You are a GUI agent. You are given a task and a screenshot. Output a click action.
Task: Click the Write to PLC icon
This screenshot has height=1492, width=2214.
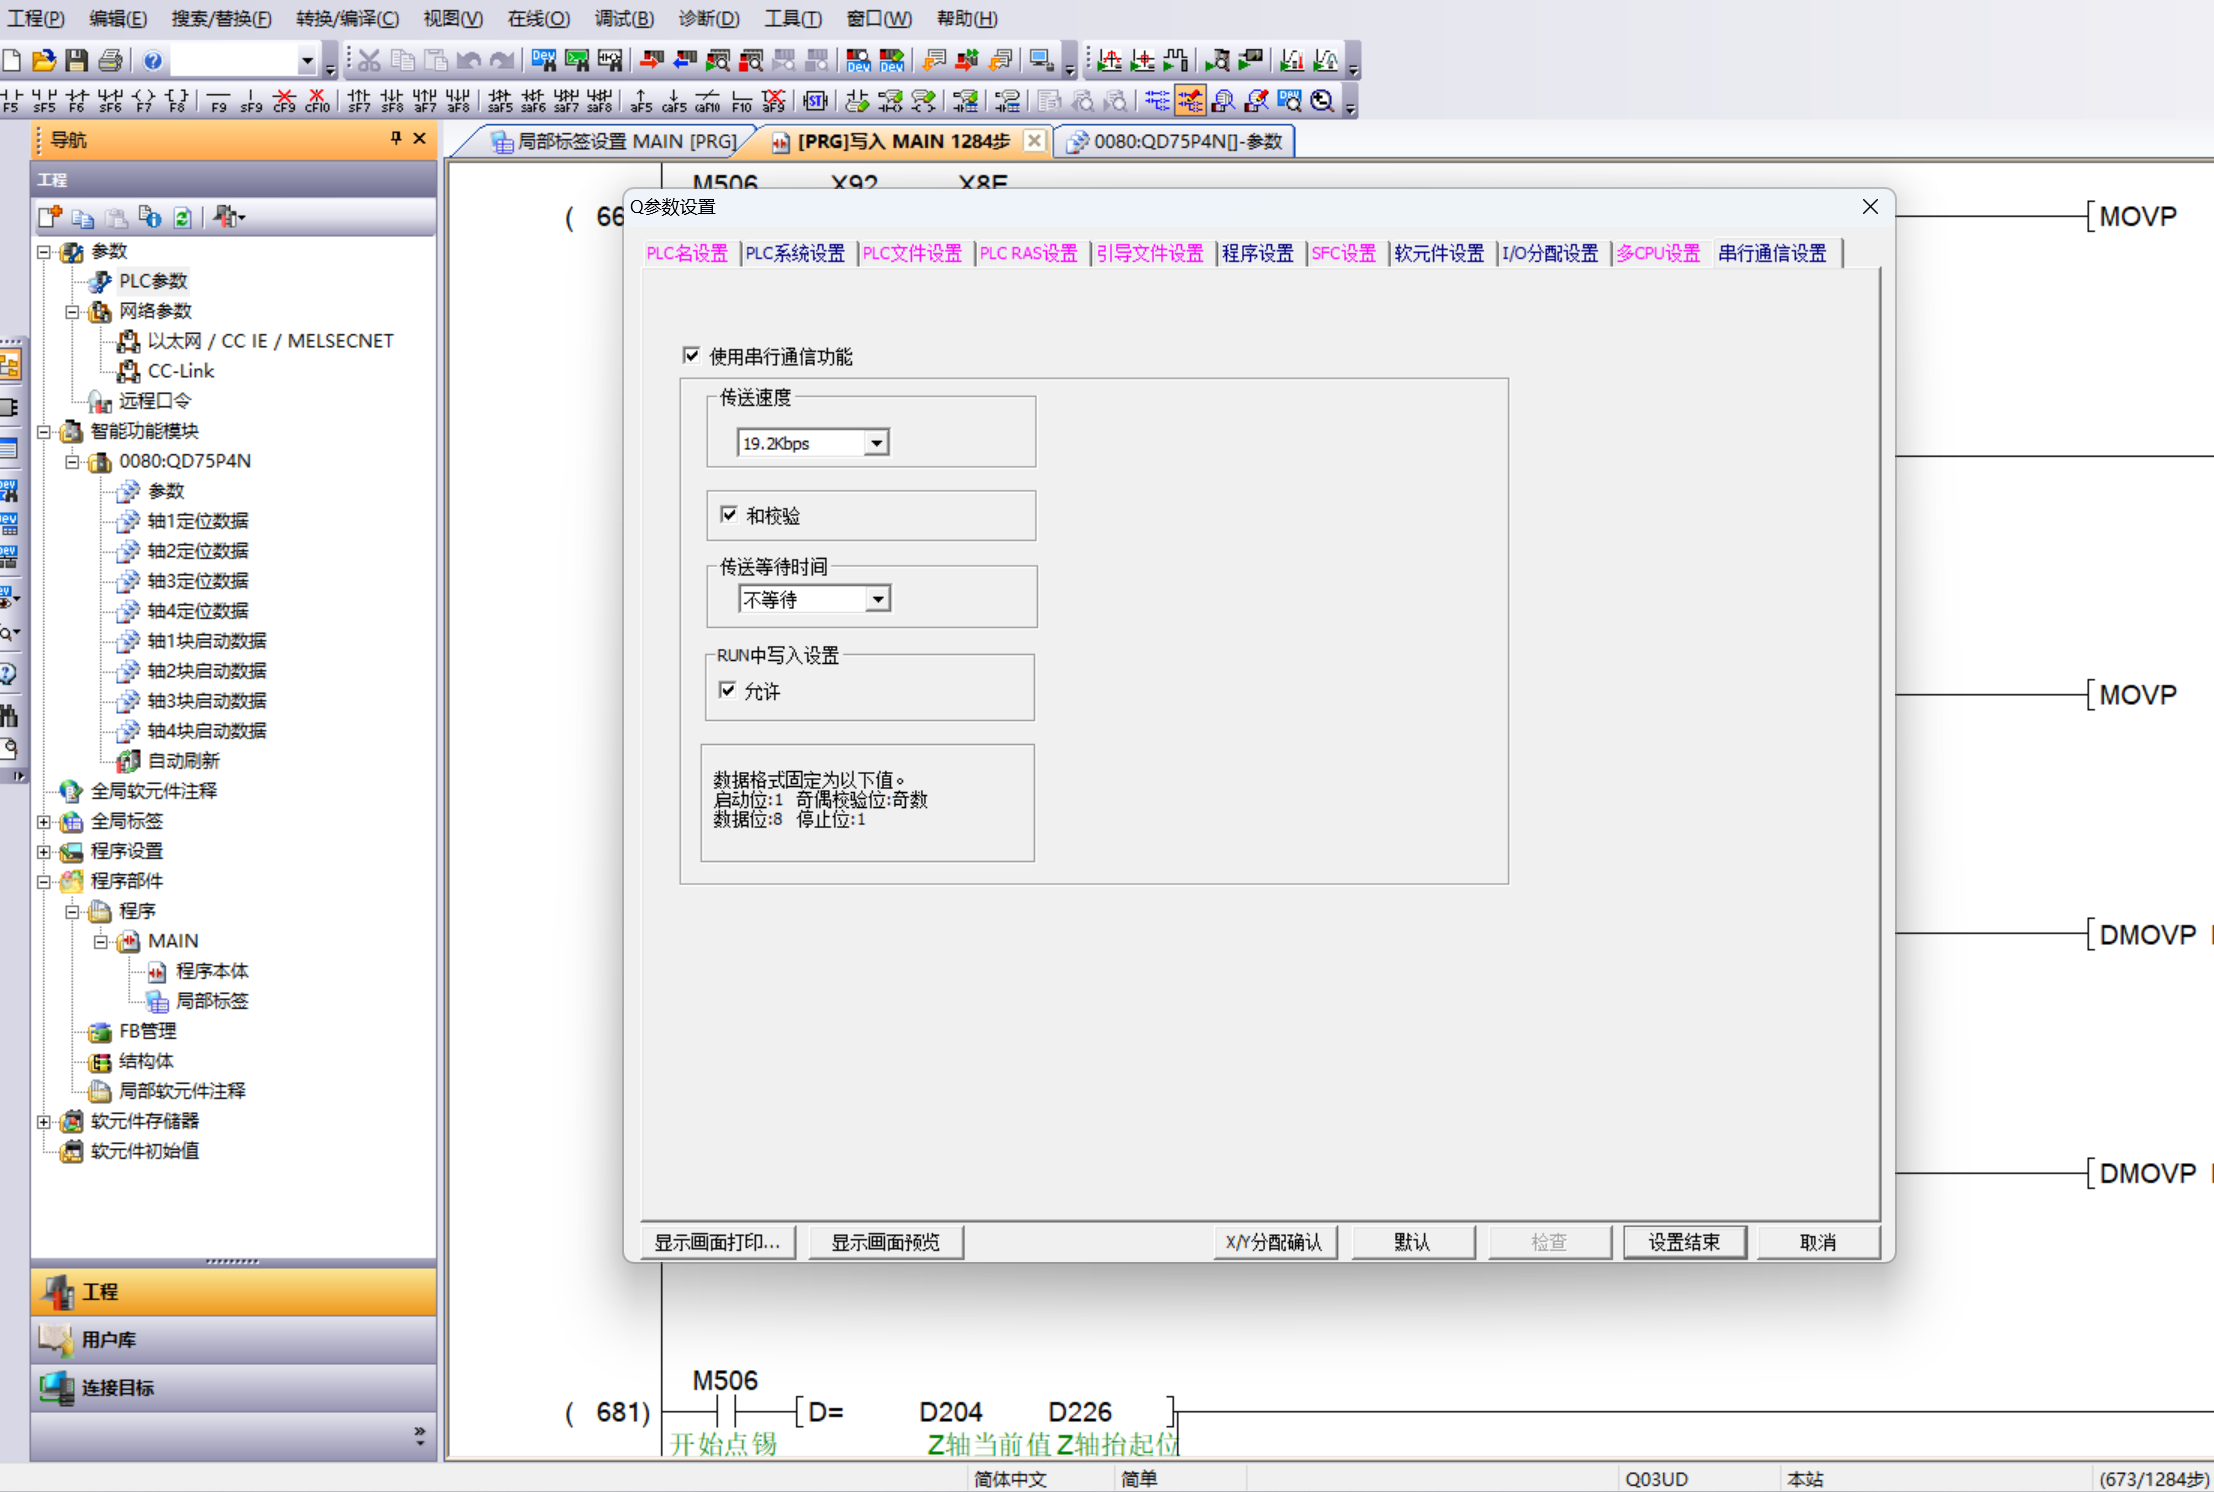pyautogui.click(x=651, y=61)
